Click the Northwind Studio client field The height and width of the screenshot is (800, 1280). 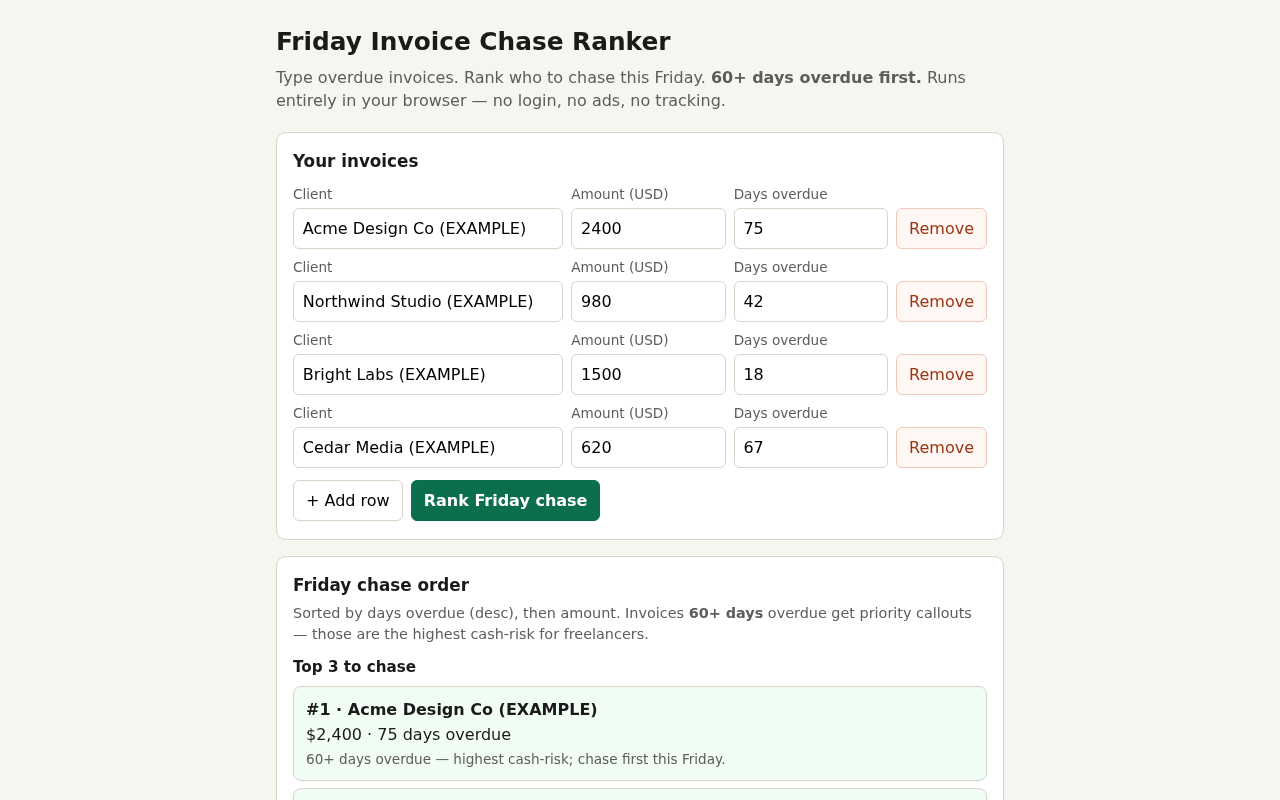pos(428,301)
